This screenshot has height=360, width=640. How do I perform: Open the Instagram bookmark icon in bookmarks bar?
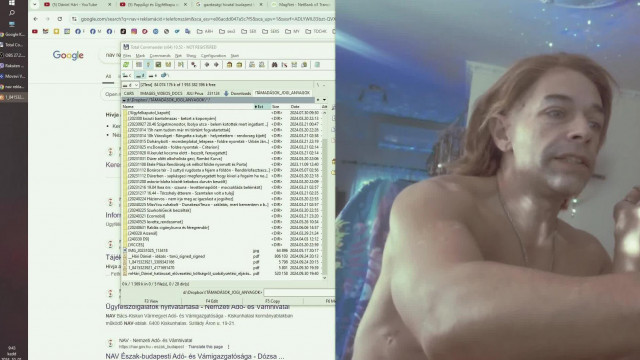pos(134,31)
